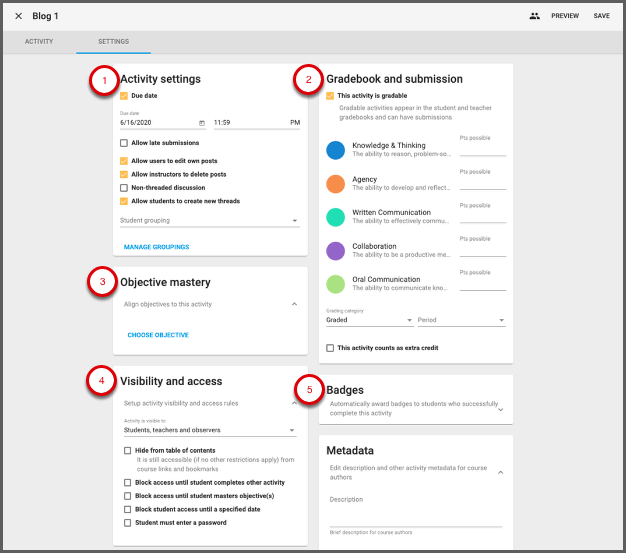
Task: Enable Allow late submissions checkbox
Action: [124, 143]
